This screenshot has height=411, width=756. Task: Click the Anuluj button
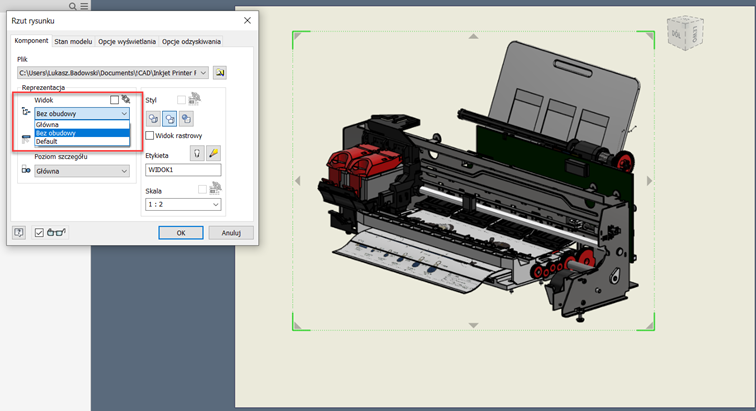pyautogui.click(x=231, y=232)
